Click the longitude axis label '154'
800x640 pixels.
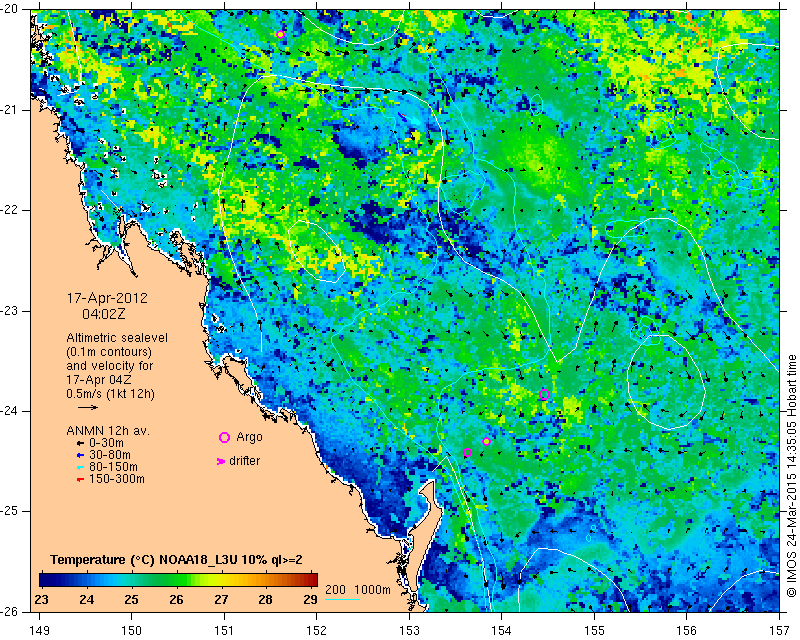point(502,631)
